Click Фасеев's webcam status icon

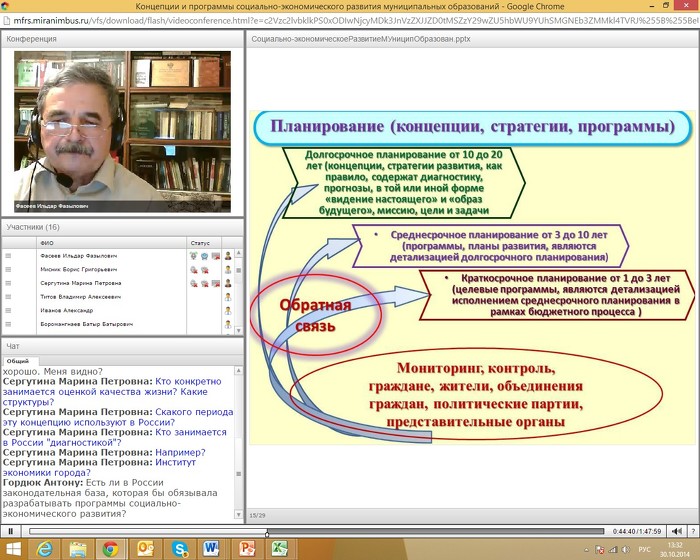[x=204, y=256]
